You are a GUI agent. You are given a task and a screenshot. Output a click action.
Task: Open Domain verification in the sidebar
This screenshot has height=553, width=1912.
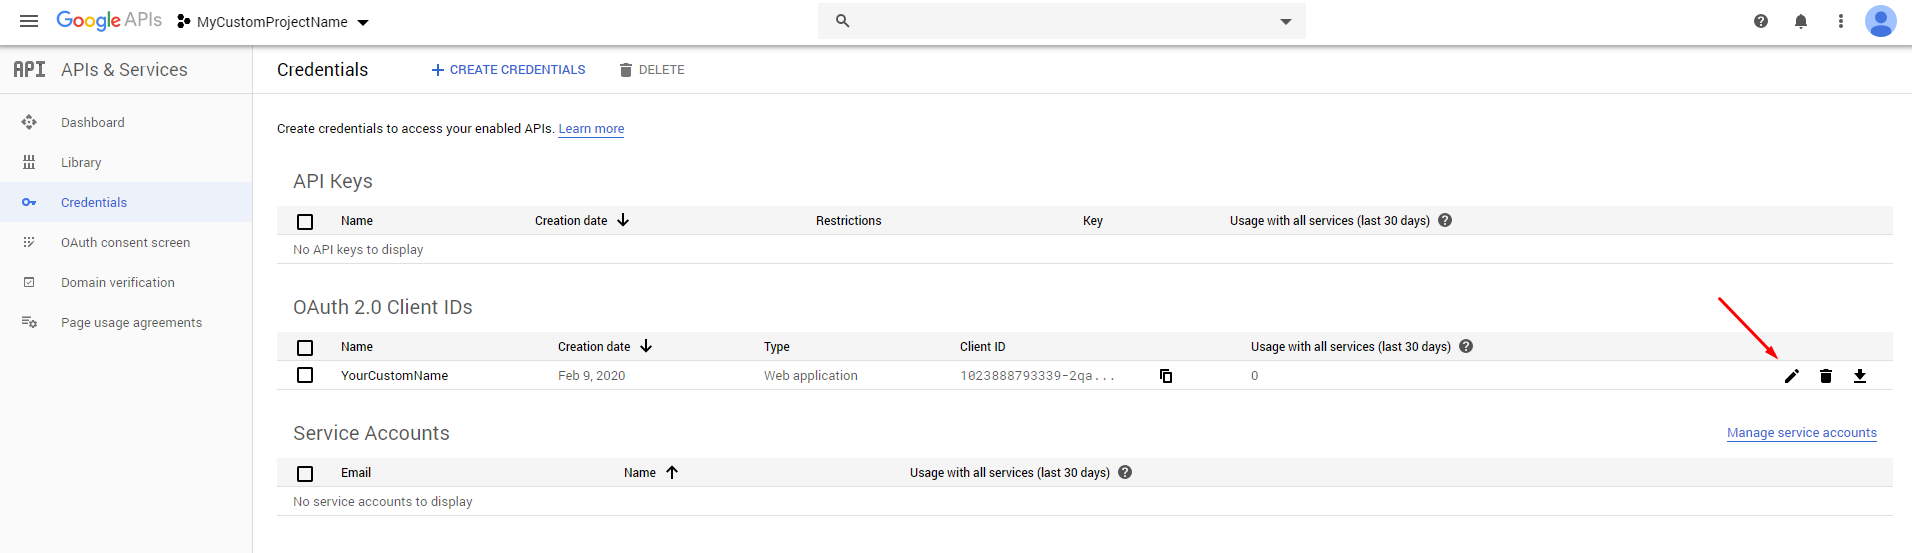click(118, 282)
